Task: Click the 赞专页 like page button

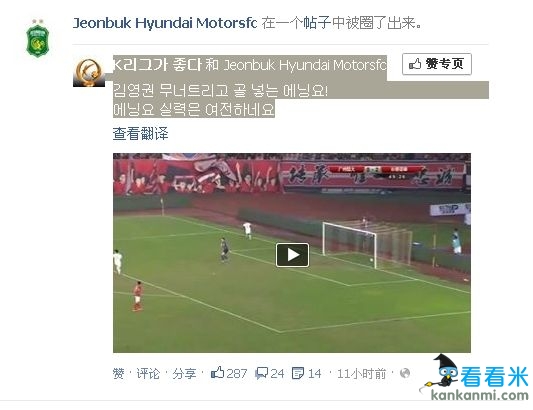Action: tap(436, 64)
